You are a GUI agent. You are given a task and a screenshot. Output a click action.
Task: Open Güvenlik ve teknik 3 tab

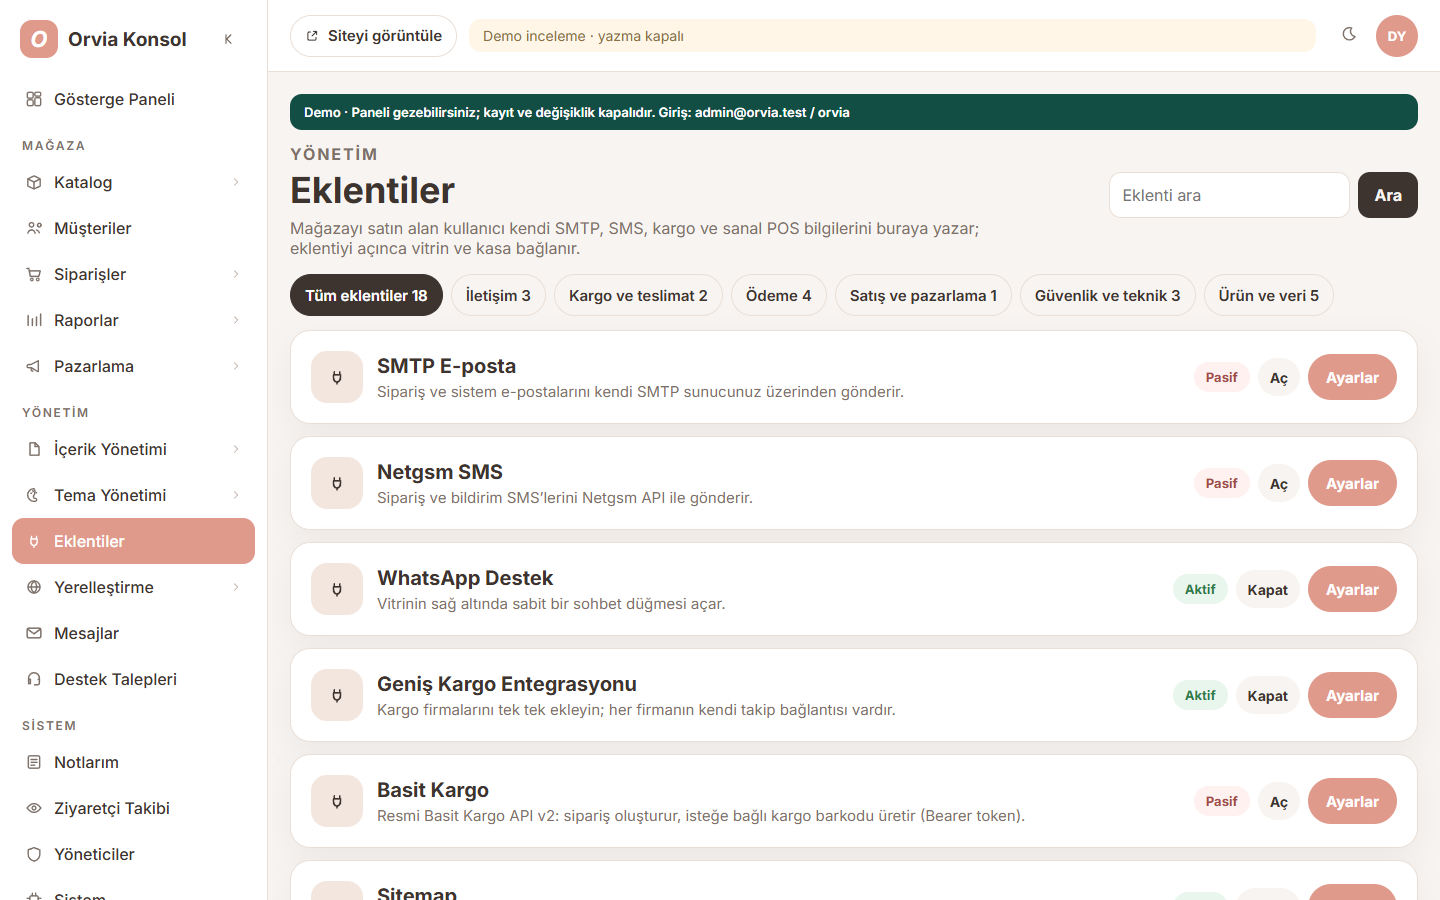1107,295
